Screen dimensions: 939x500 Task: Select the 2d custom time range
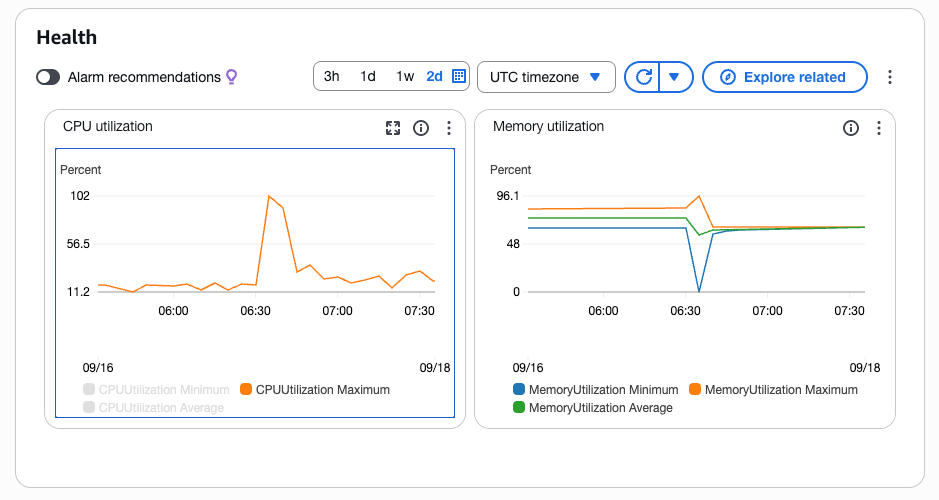(434, 77)
